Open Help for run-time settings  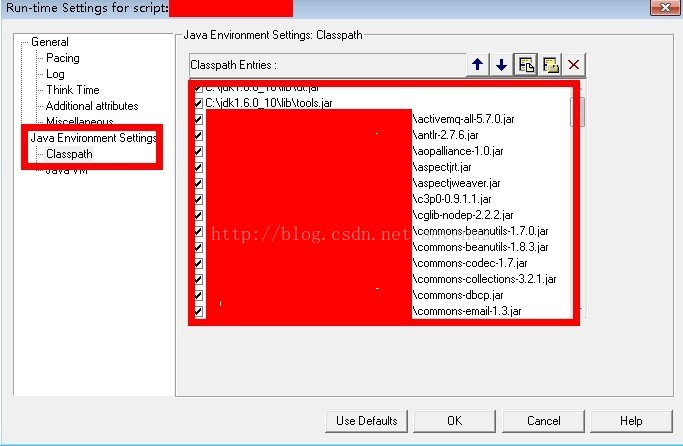coord(631,421)
